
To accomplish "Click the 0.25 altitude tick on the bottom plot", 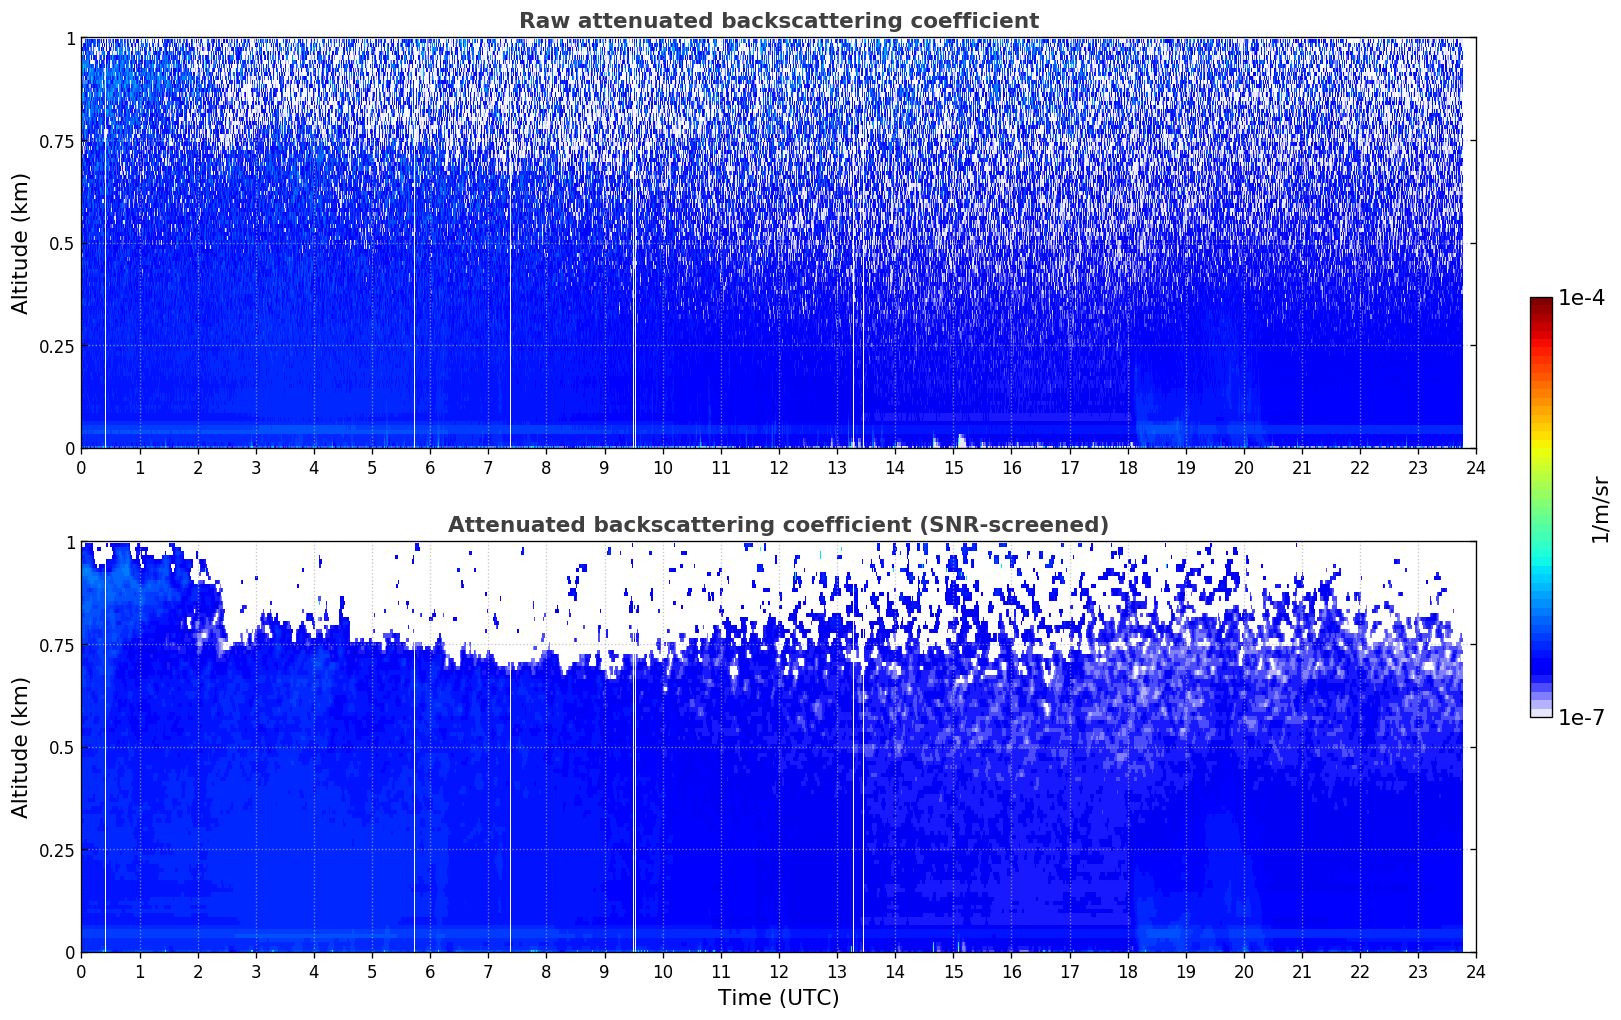I will coord(58,850).
